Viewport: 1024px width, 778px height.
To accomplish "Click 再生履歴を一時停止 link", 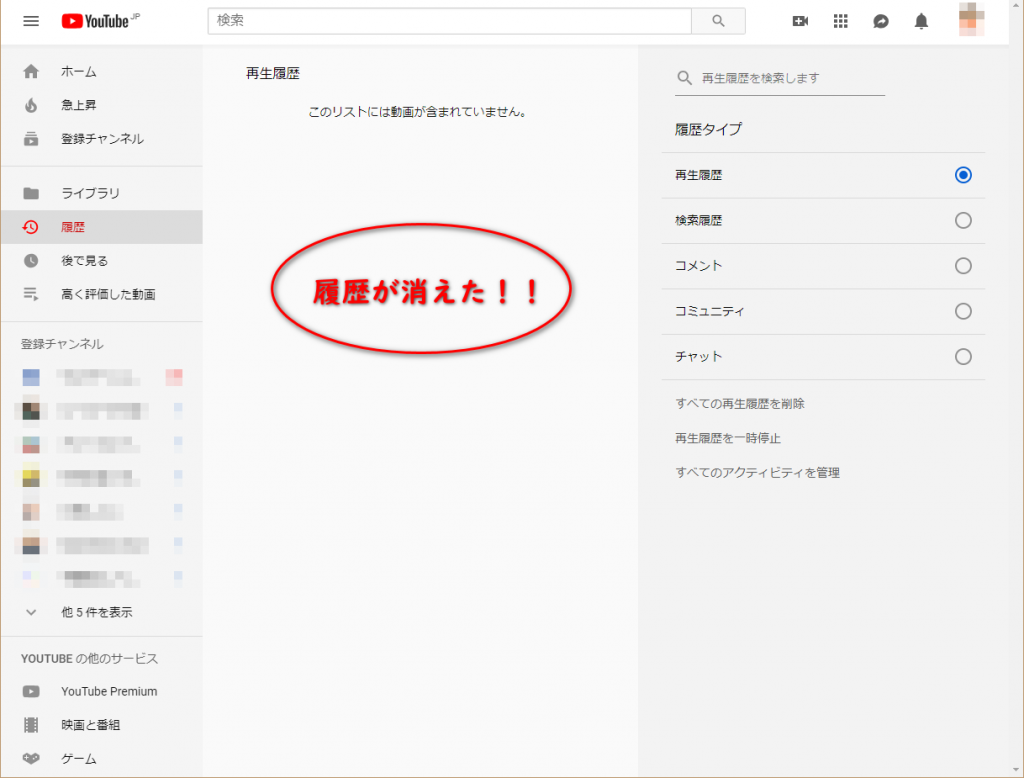I will tap(728, 438).
